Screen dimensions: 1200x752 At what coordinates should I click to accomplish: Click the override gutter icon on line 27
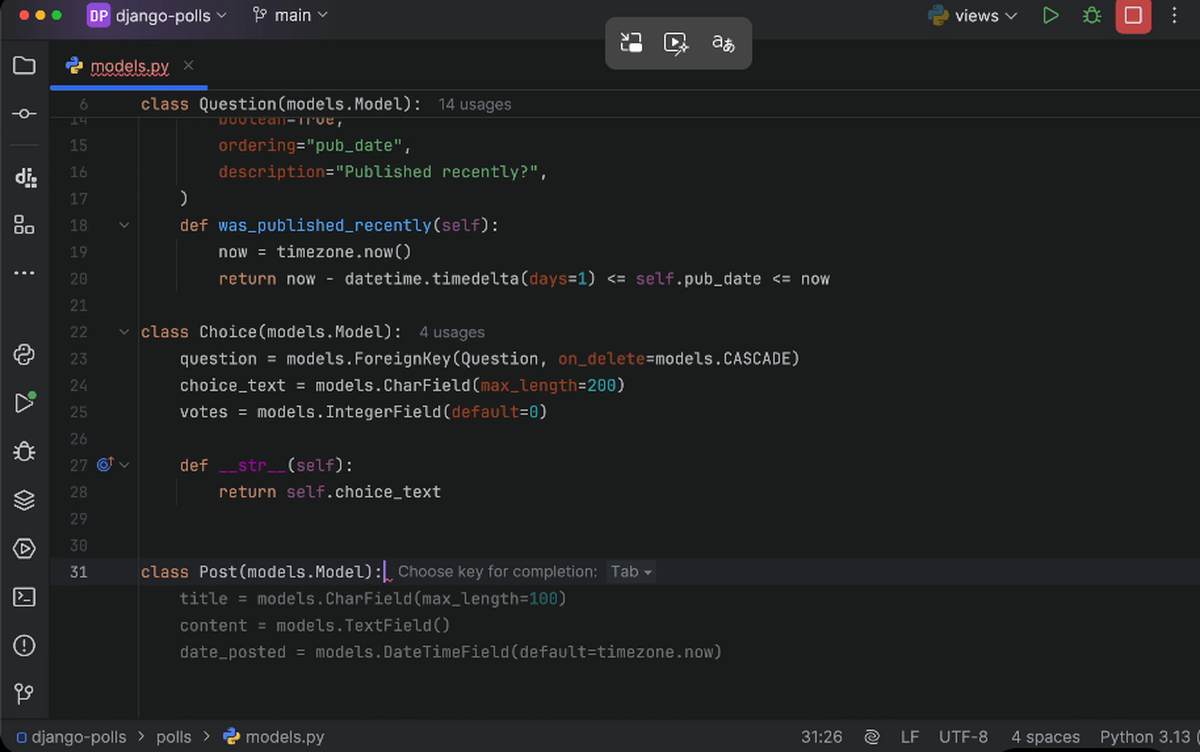[x=104, y=465]
